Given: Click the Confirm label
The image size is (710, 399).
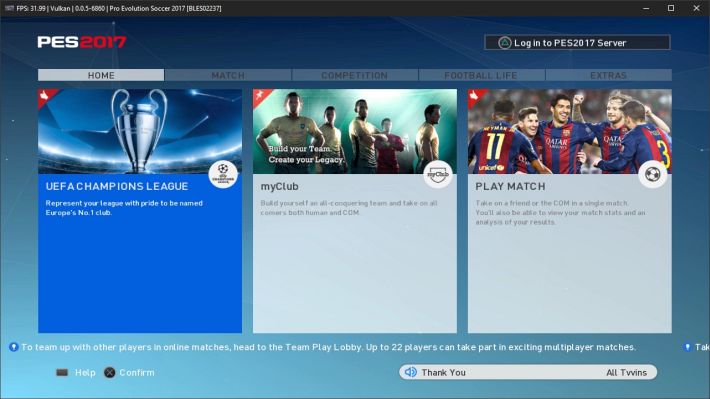Looking at the screenshot, I should point(137,372).
